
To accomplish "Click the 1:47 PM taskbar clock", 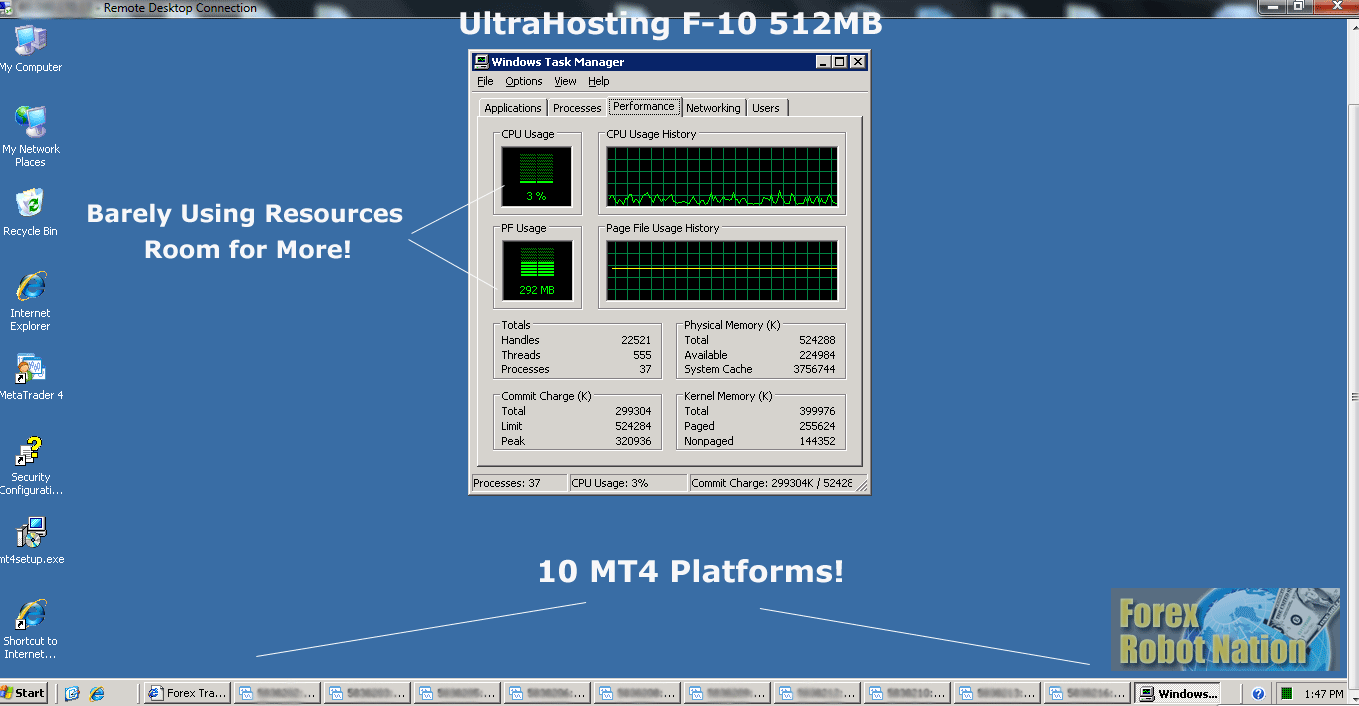I will point(1324,693).
